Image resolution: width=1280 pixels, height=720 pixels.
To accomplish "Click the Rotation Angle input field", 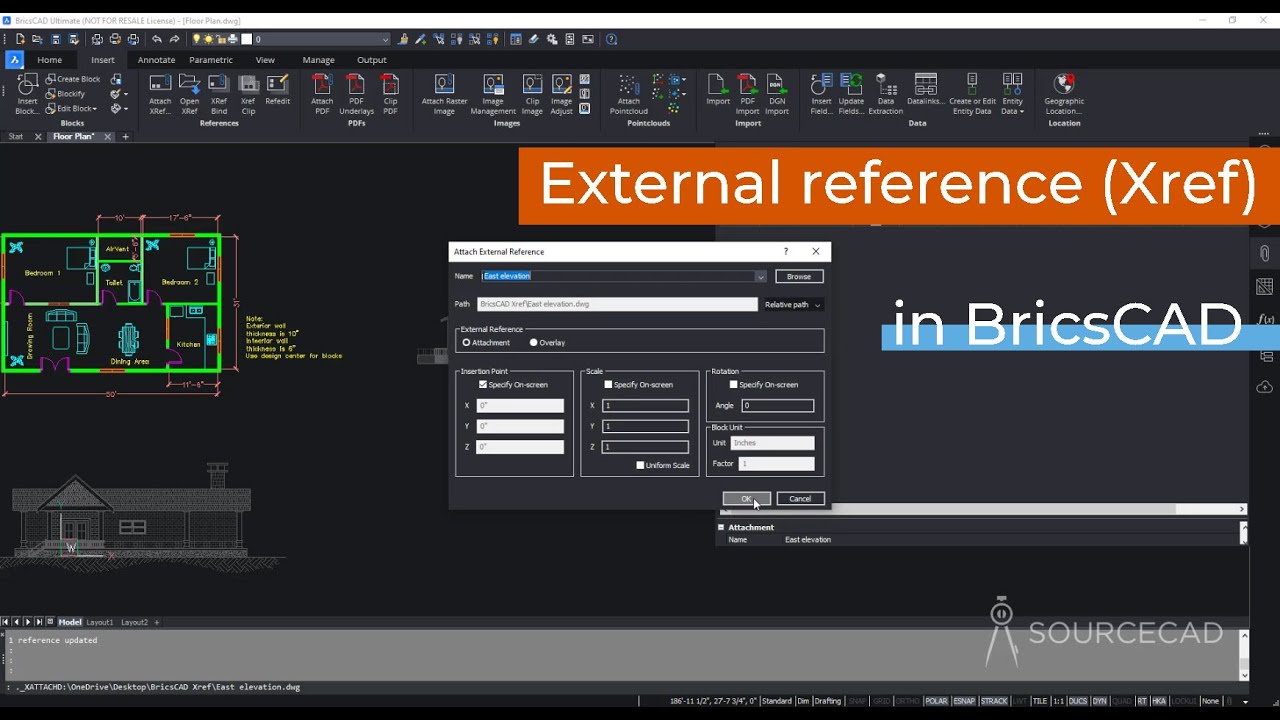I will [778, 405].
